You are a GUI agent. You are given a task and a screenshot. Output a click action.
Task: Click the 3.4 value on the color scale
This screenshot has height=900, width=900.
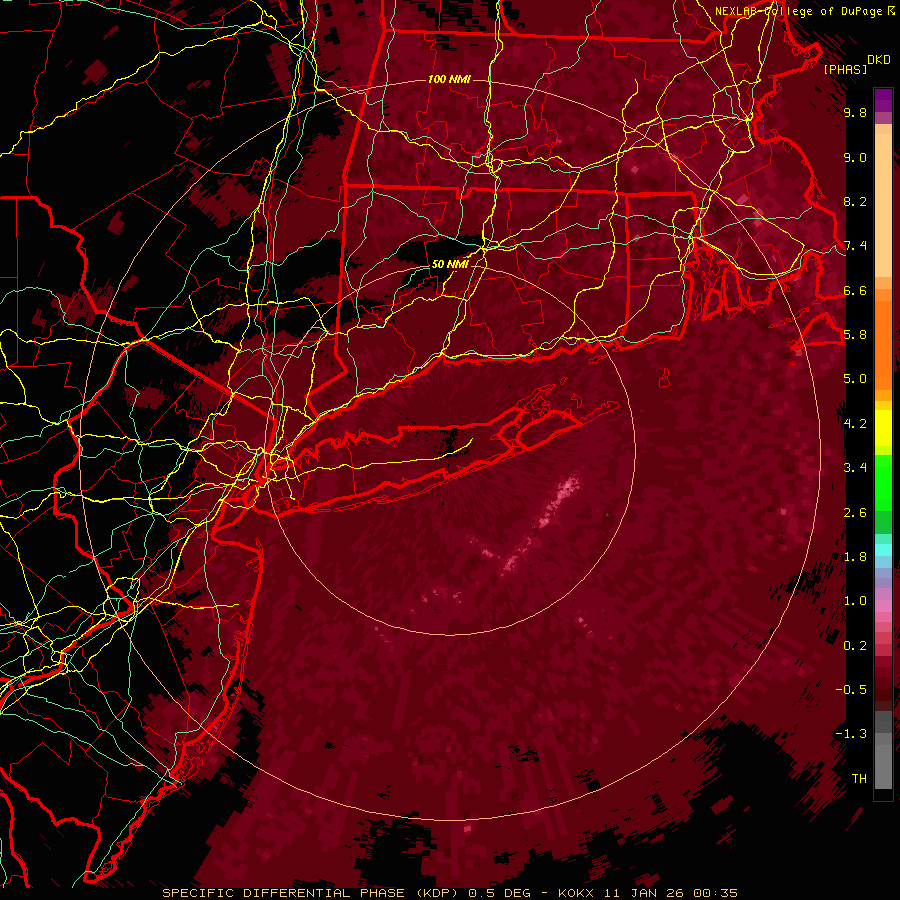point(855,468)
